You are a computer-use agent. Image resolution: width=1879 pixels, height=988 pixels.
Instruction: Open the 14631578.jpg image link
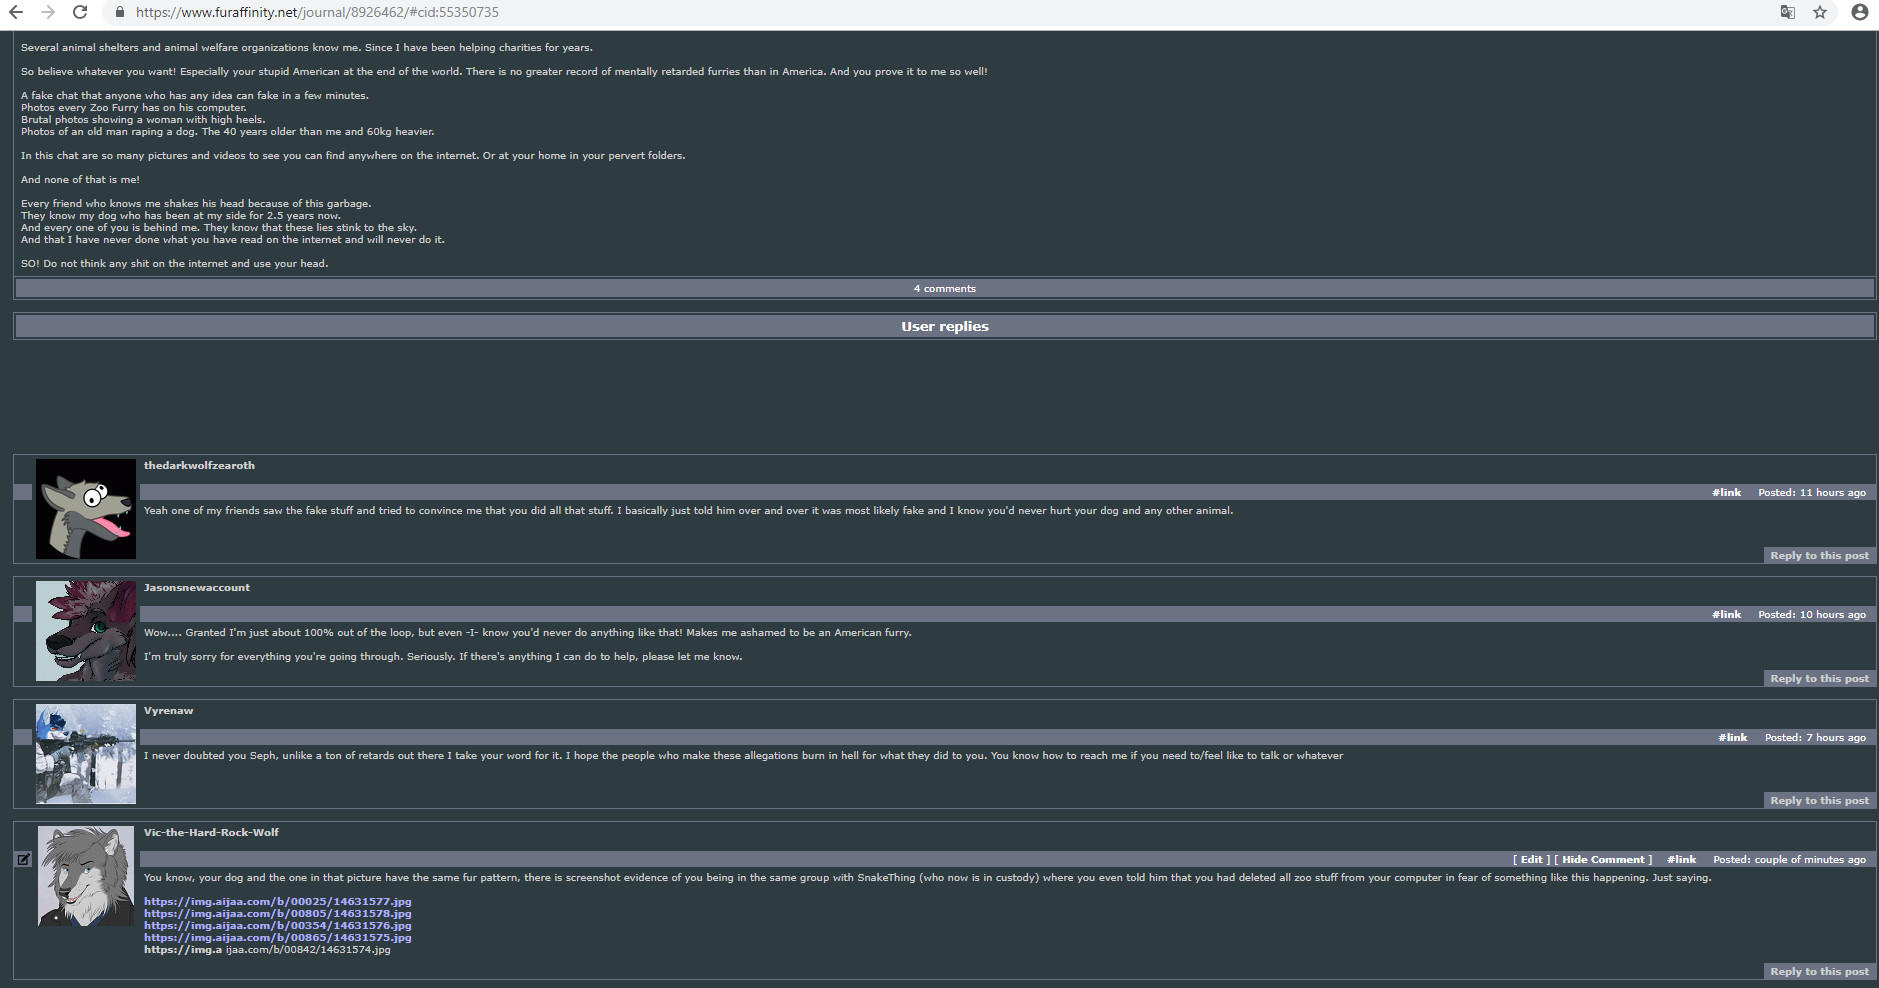(278, 913)
